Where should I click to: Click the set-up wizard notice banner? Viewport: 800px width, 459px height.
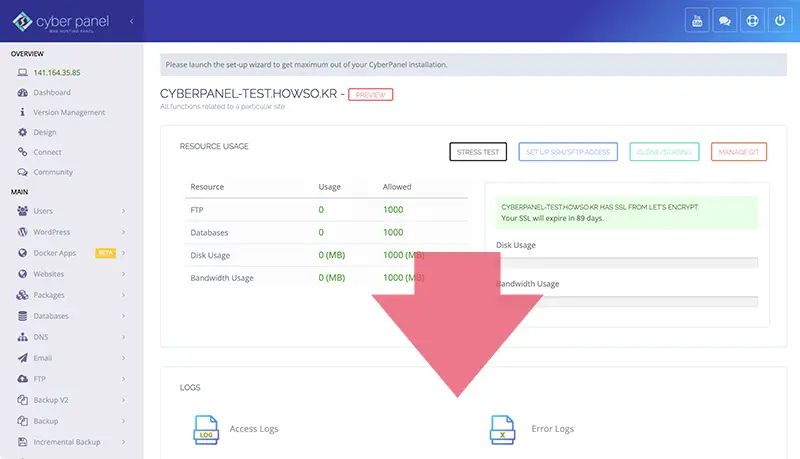pyautogui.click(x=473, y=65)
